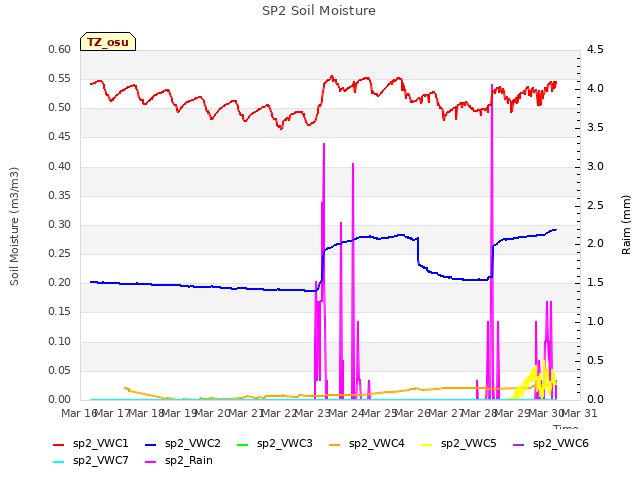Click the Raim (mm) axis label
The height and width of the screenshot is (480, 640).
tap(626, 225)
